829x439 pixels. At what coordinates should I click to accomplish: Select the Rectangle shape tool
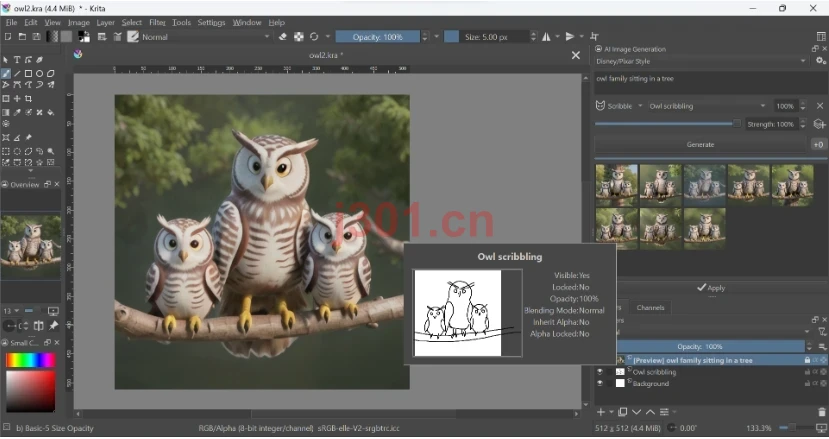click(28, 74)
